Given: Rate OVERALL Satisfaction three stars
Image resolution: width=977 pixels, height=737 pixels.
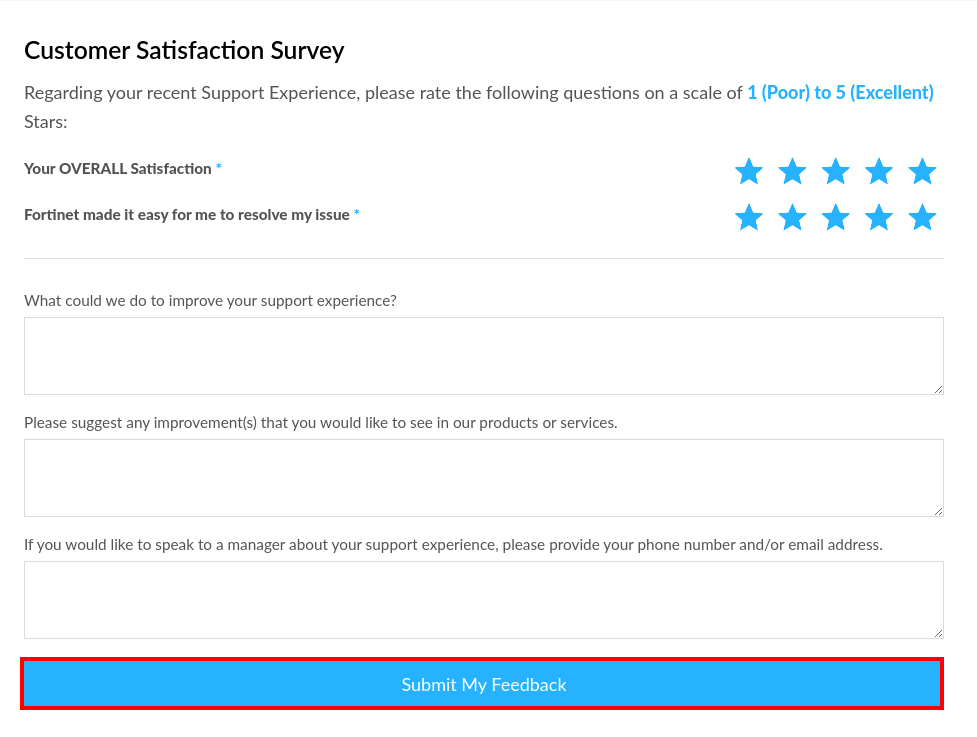Looking at the screenshot, I should click(x=835, y=171).
